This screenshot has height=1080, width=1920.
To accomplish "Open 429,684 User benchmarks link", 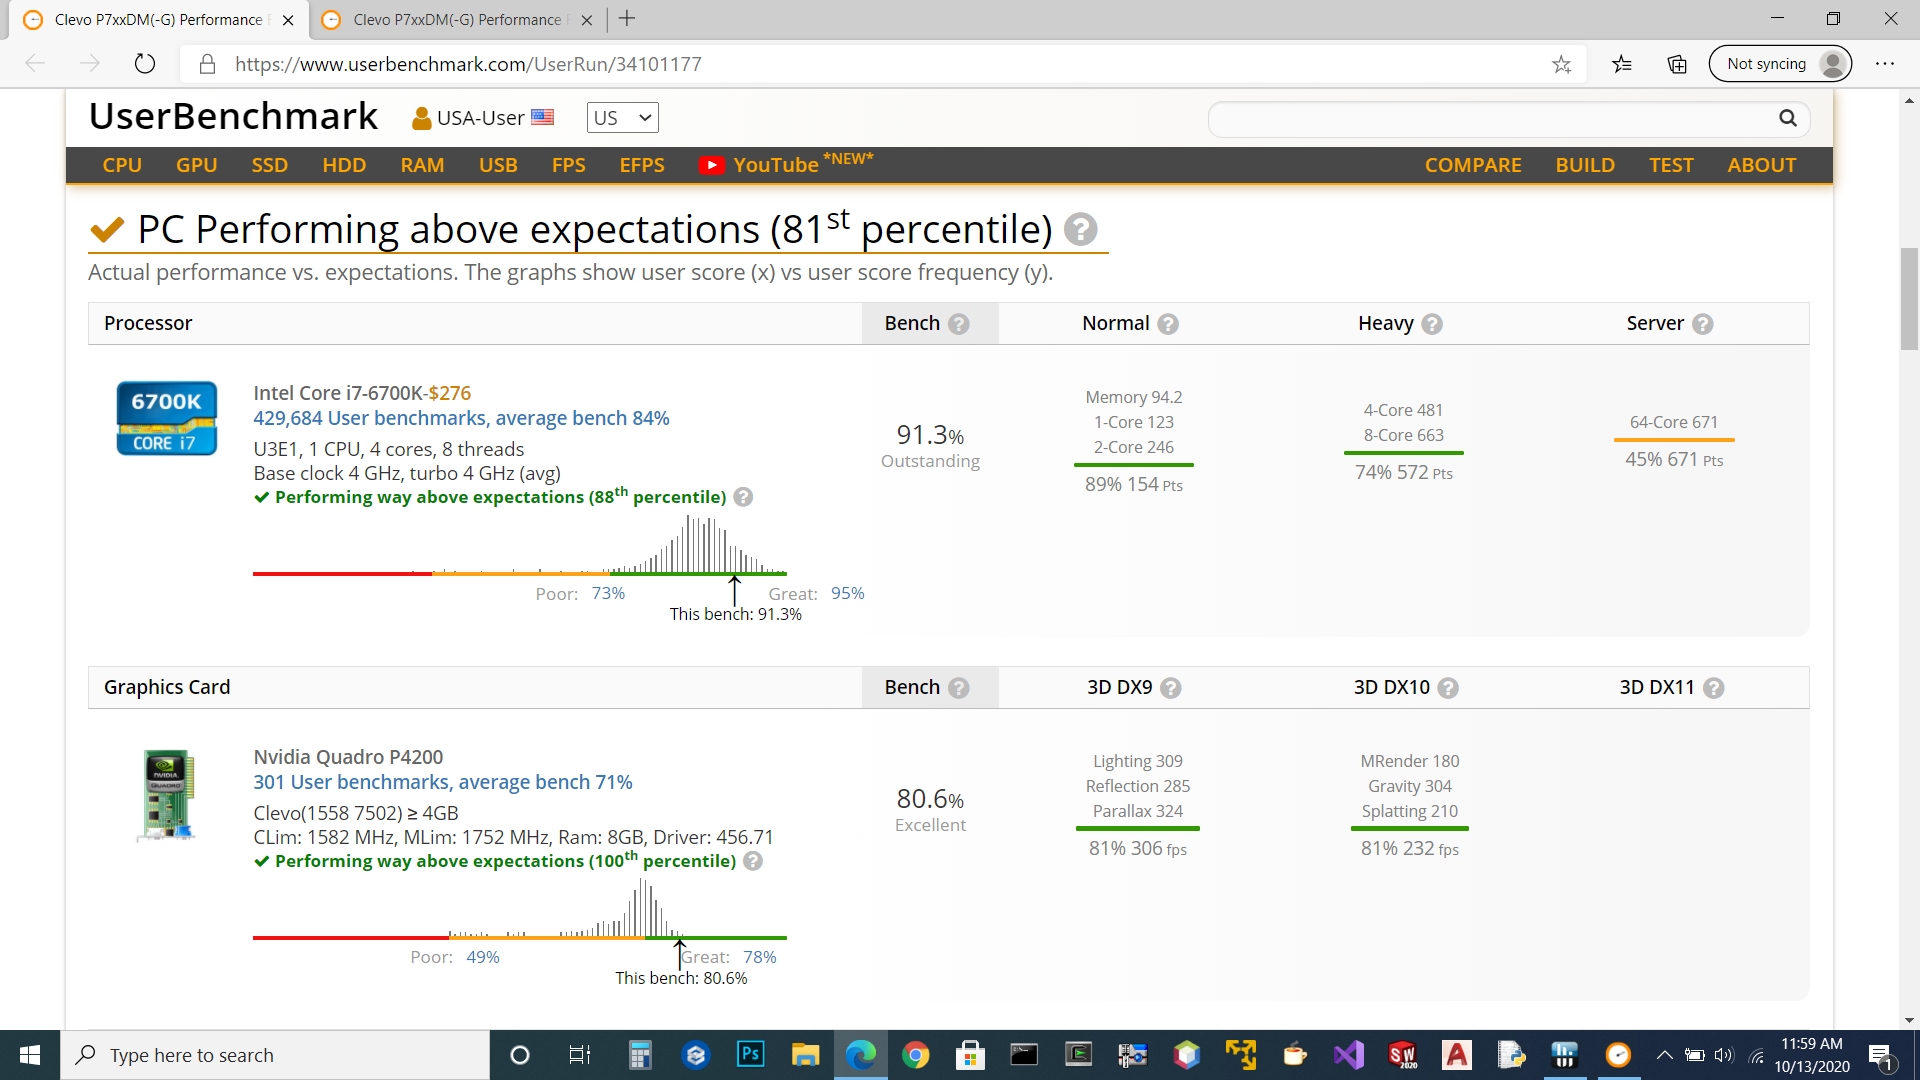I will point(461,418).
